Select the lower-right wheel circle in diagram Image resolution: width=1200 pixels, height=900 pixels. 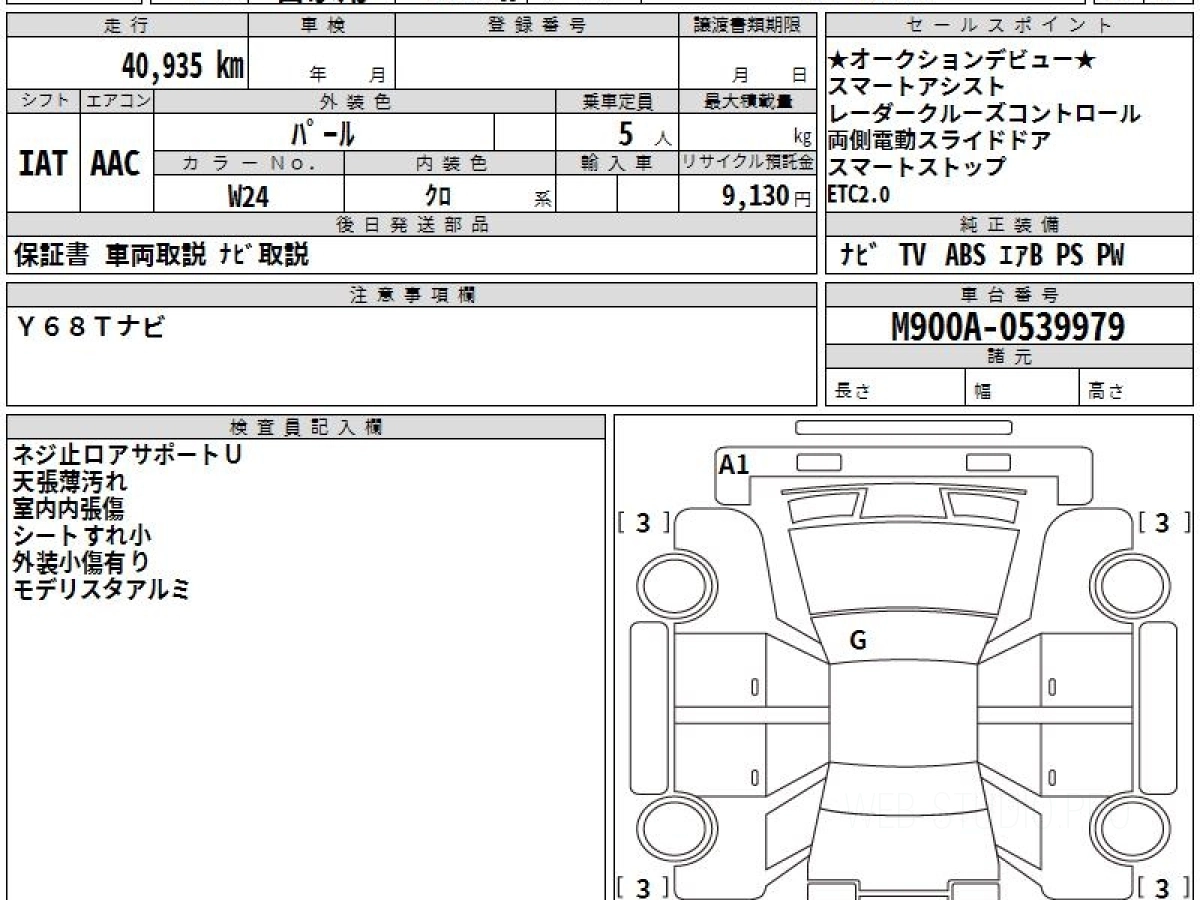(x=1127, y=830)
